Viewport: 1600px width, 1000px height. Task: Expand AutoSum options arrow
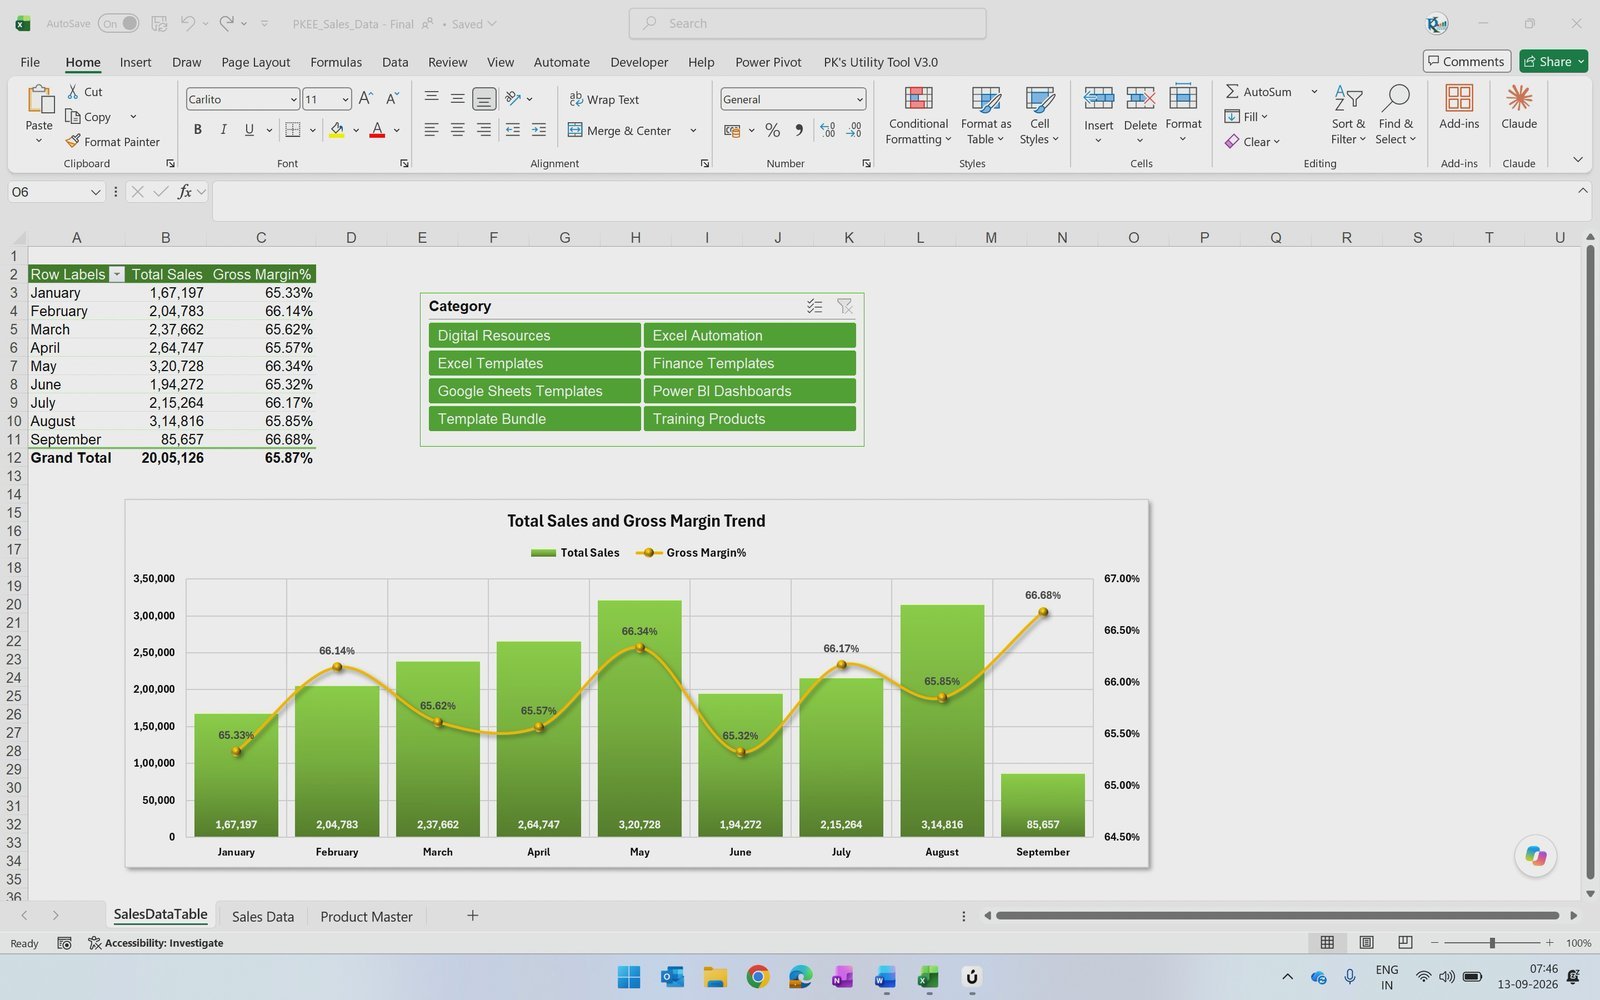pyautogui.click(x=1314, y=91)
